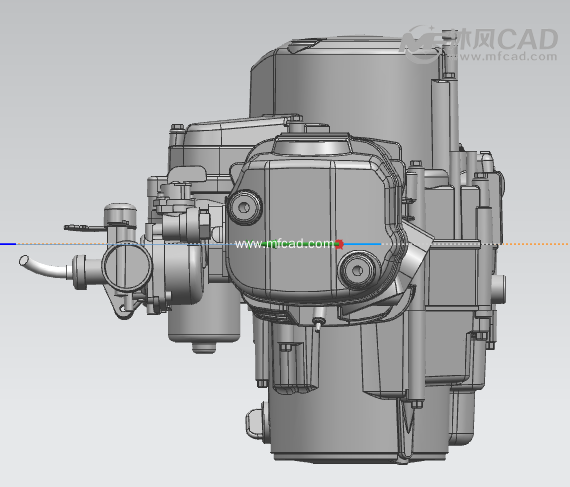Open the www.mfcad.com link under logo
The width and height of the screenshot is (570, 487).
pyautogui.click(x=508, y=57)
